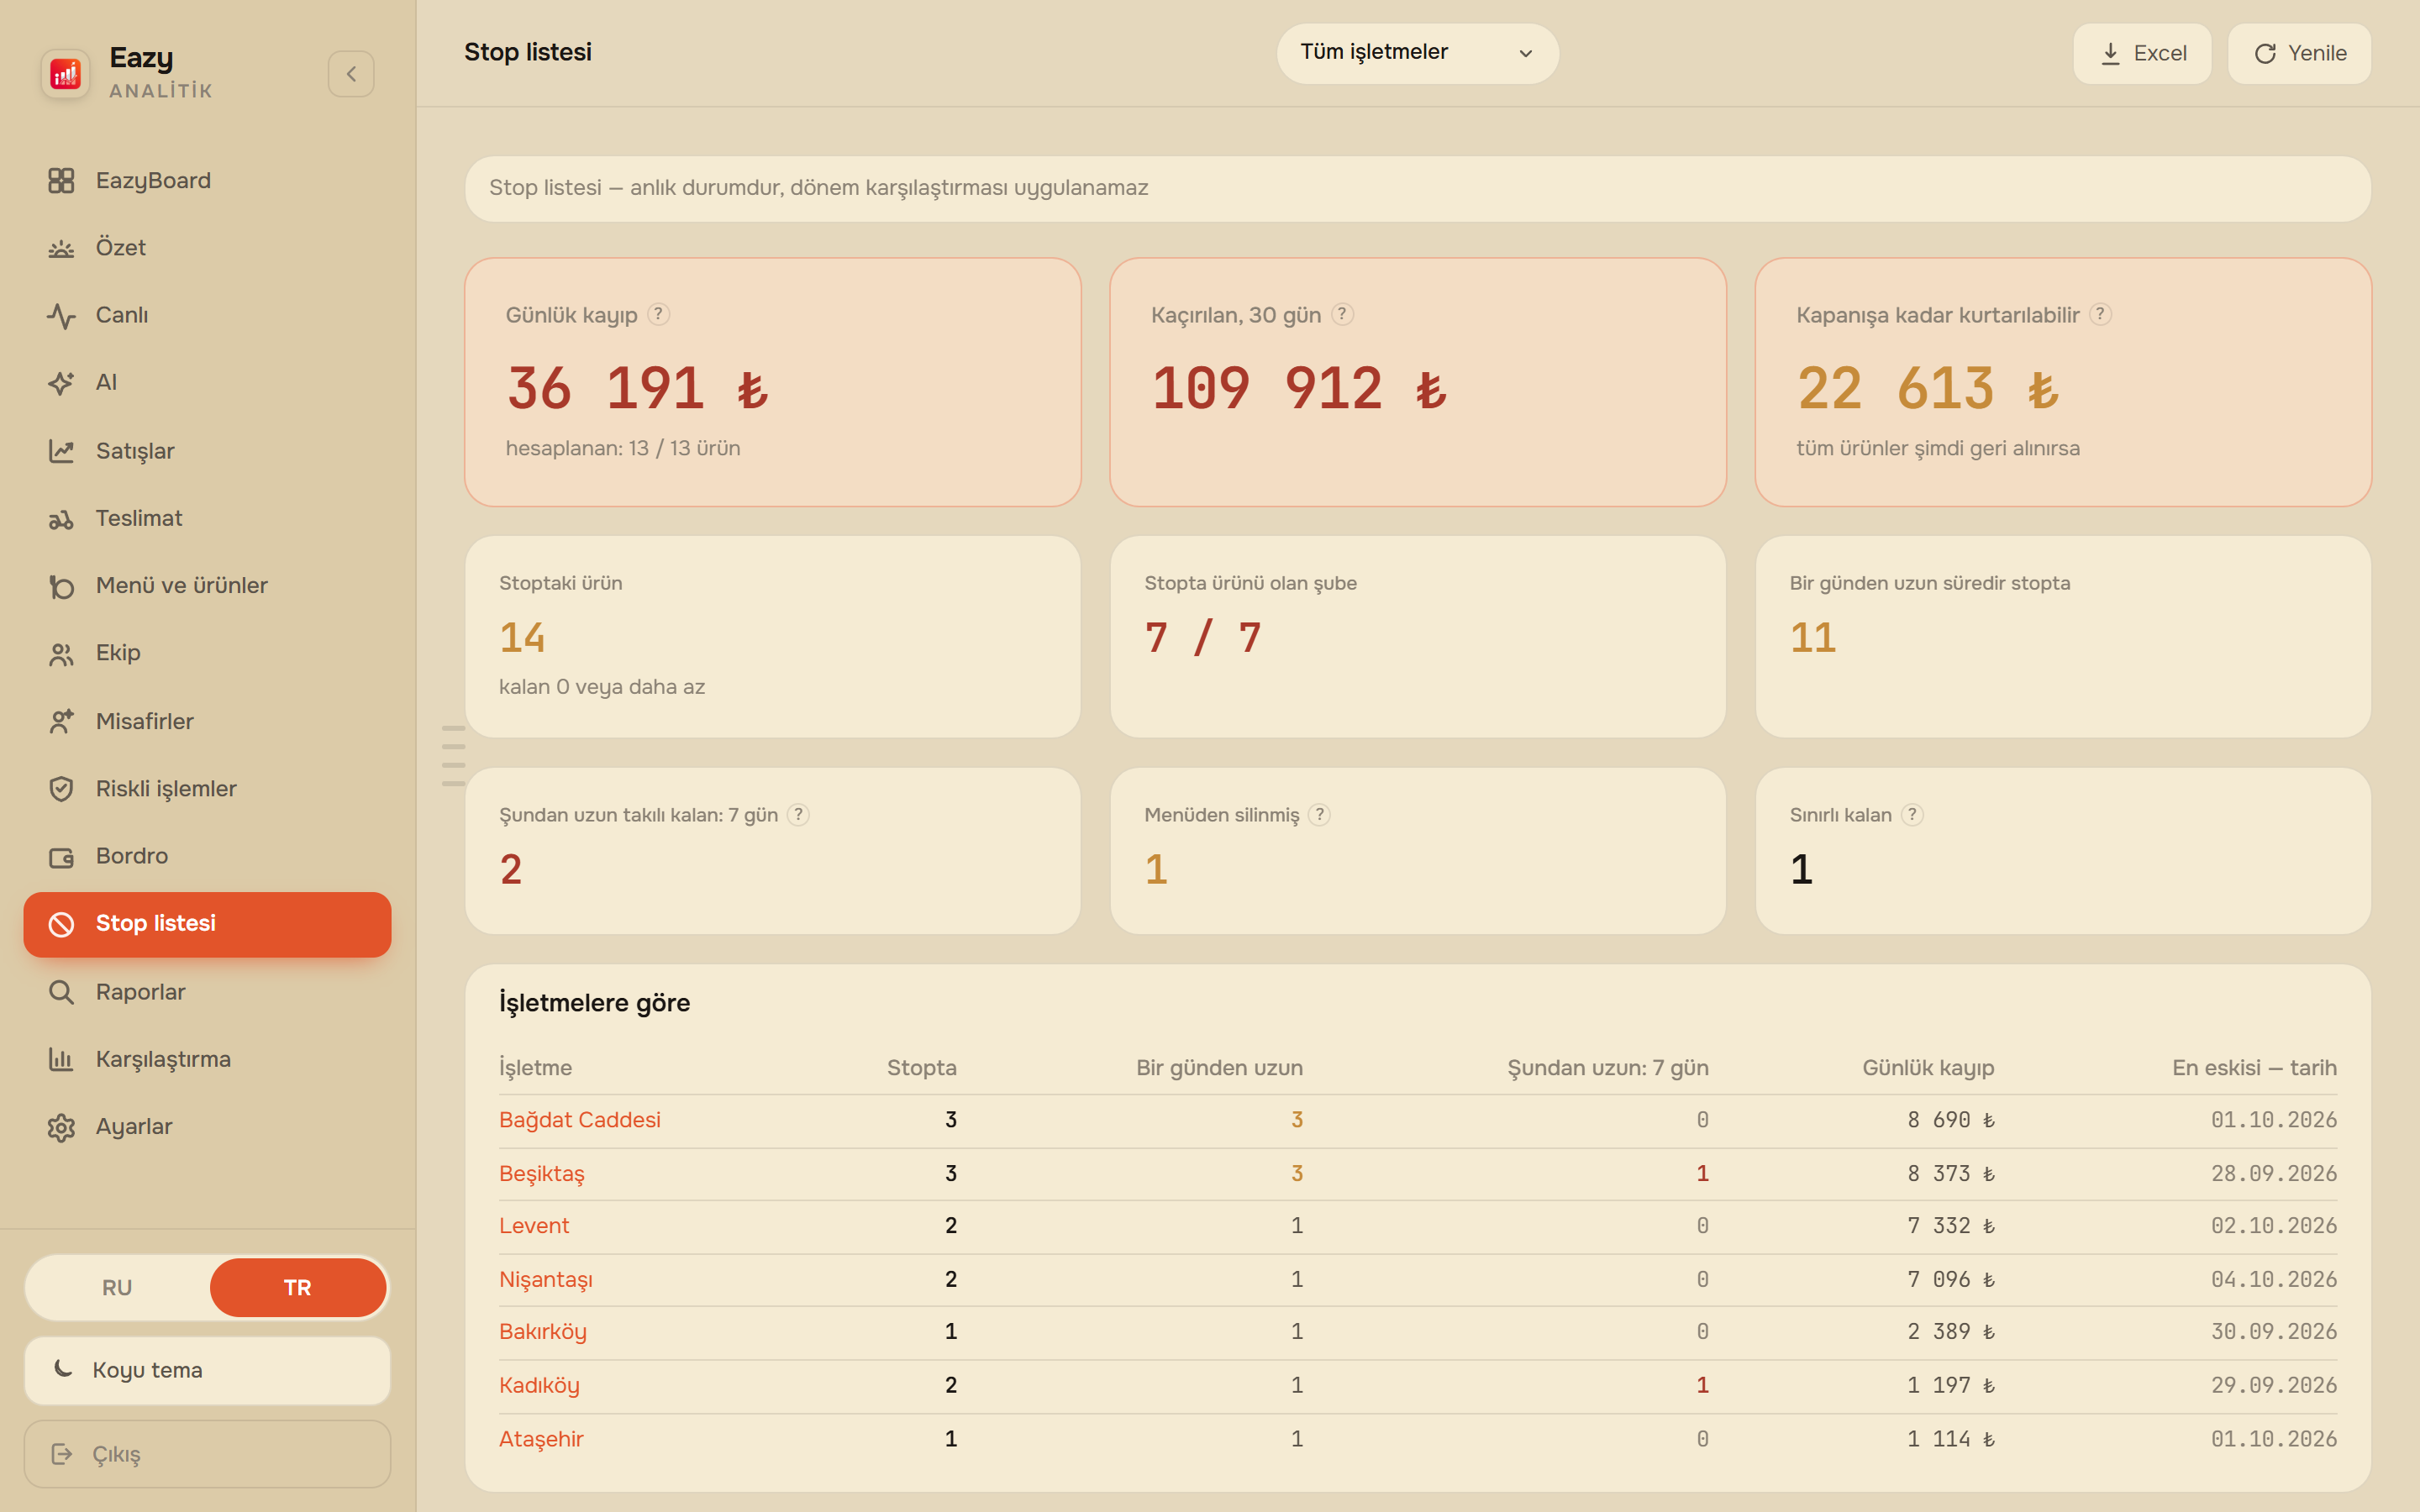Image resolution: width=2420 pixels, height=1512 pixels.
Task: Show help for Kaçırılan, 30 gün
Action: (1342, 314)
